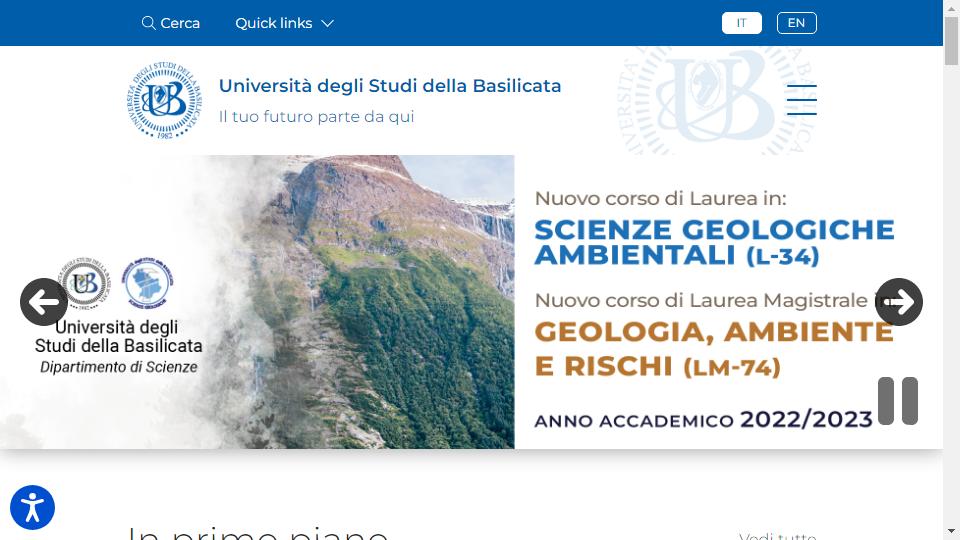The image size is (960, 540).
Task: Click the Cerca search text
Action: coord(180,23)
